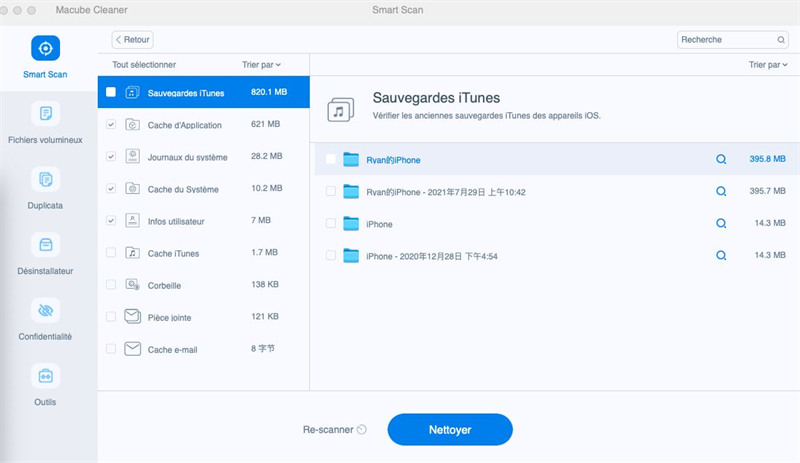
Task: Click the Cache du Système icon
Action: tap(133, 188)
